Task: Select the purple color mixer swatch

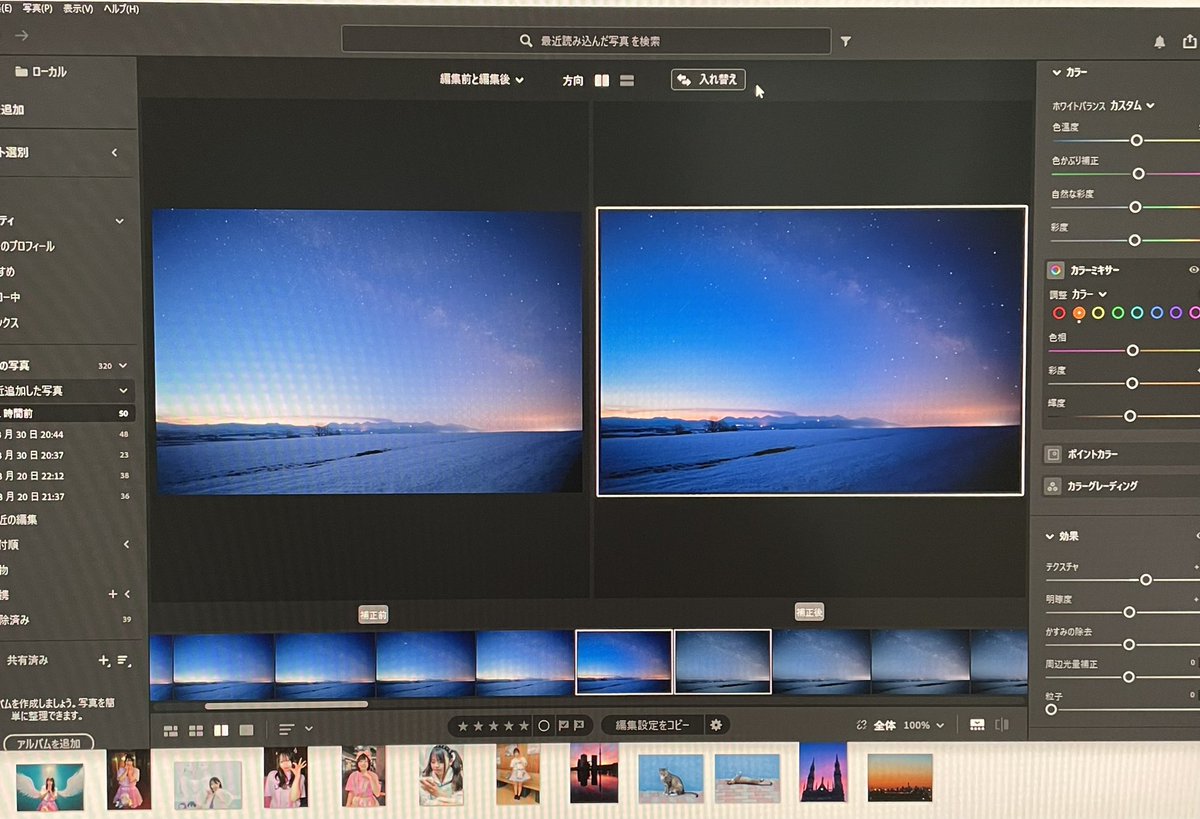Action: pyautogui.click(x=1176, y=313)
